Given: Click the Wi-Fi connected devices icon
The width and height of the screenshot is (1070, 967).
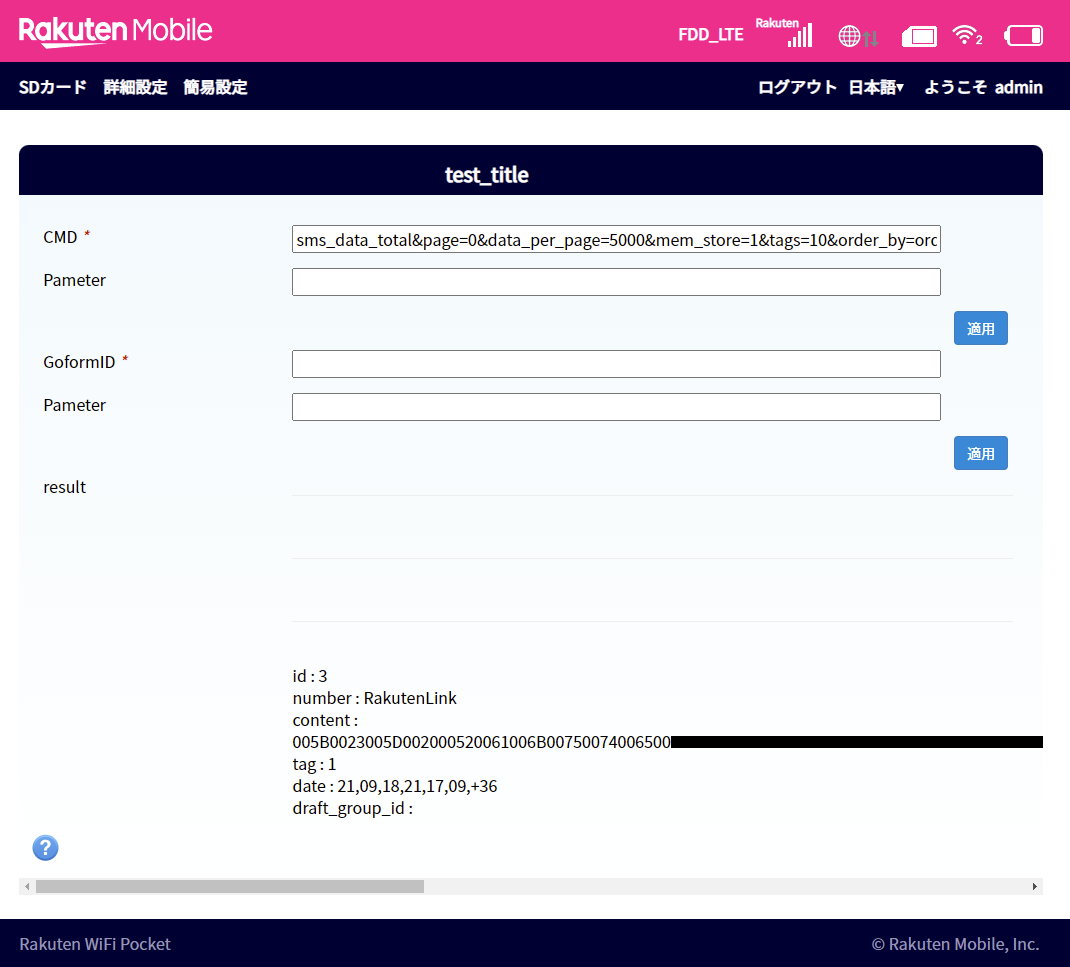Looking at the screenshot, I should [x=967, y=35].
